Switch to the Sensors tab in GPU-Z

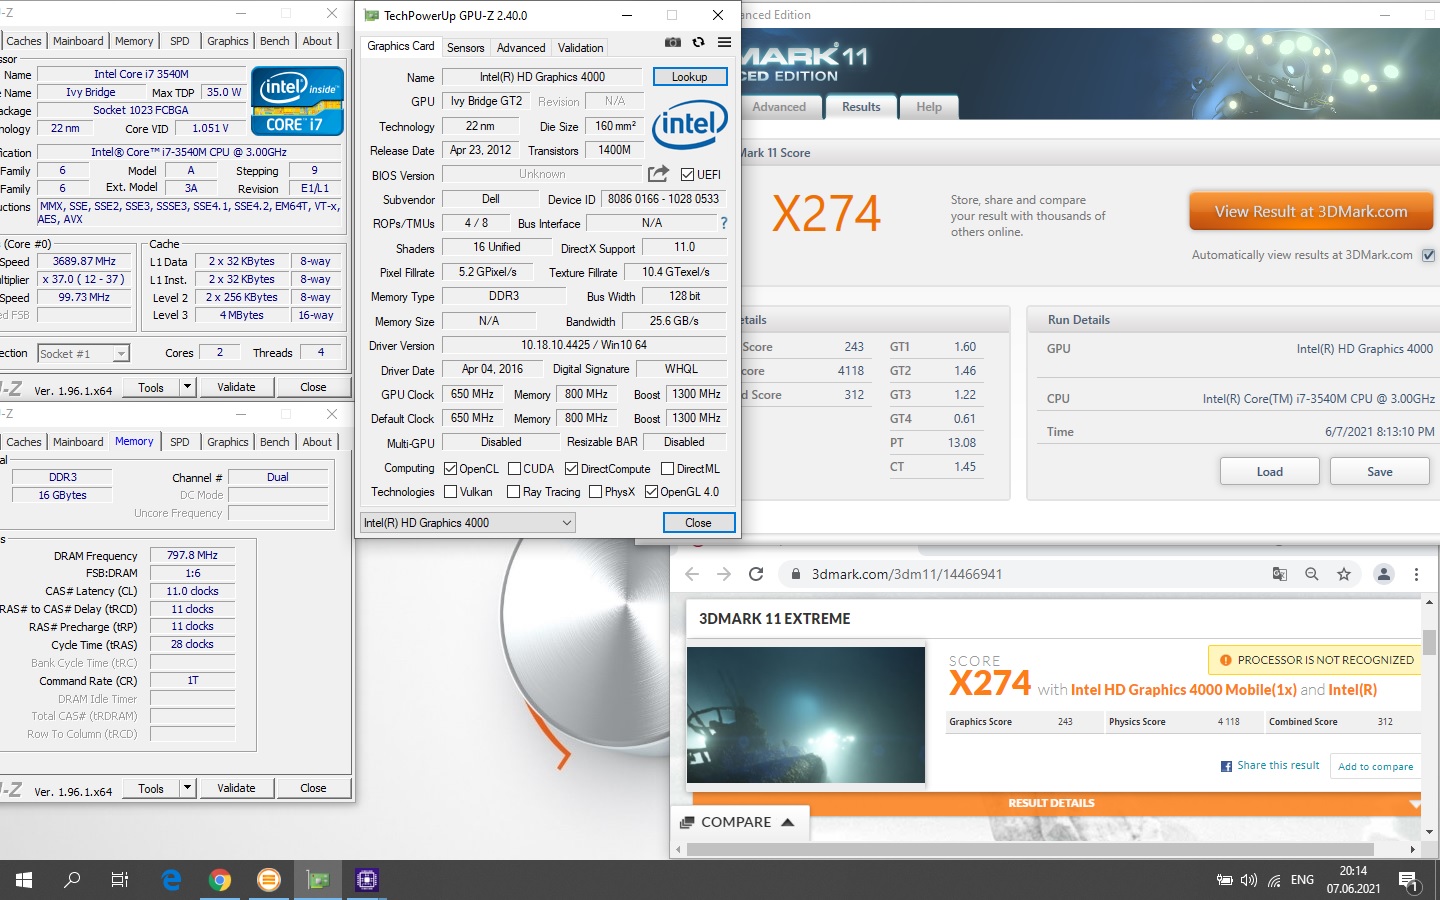pos(465,47)
